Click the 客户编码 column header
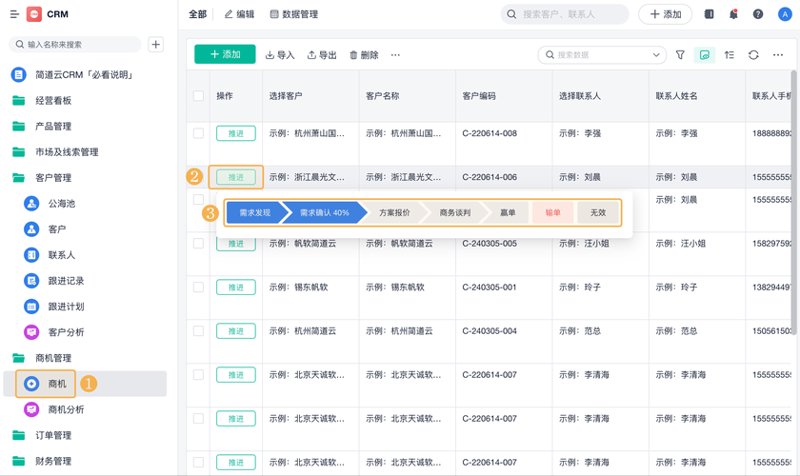 click(479, 96)
